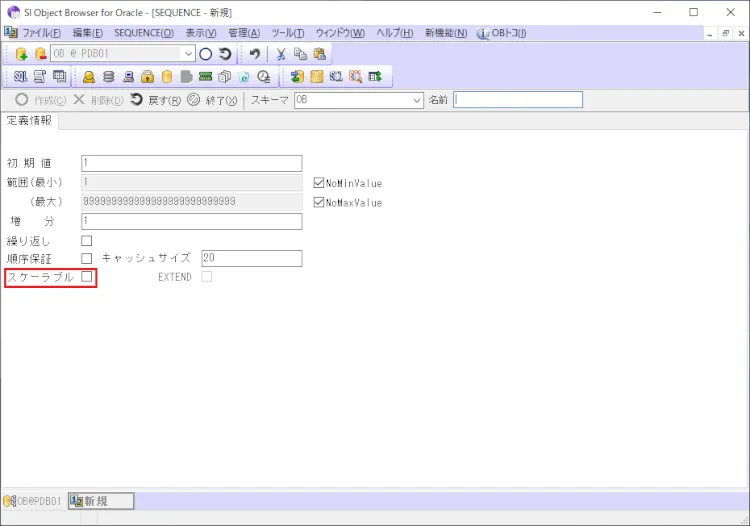Open the SQL execution icon
The height and width of the screenshot is (526, 750).
click(x=21, y=77)
